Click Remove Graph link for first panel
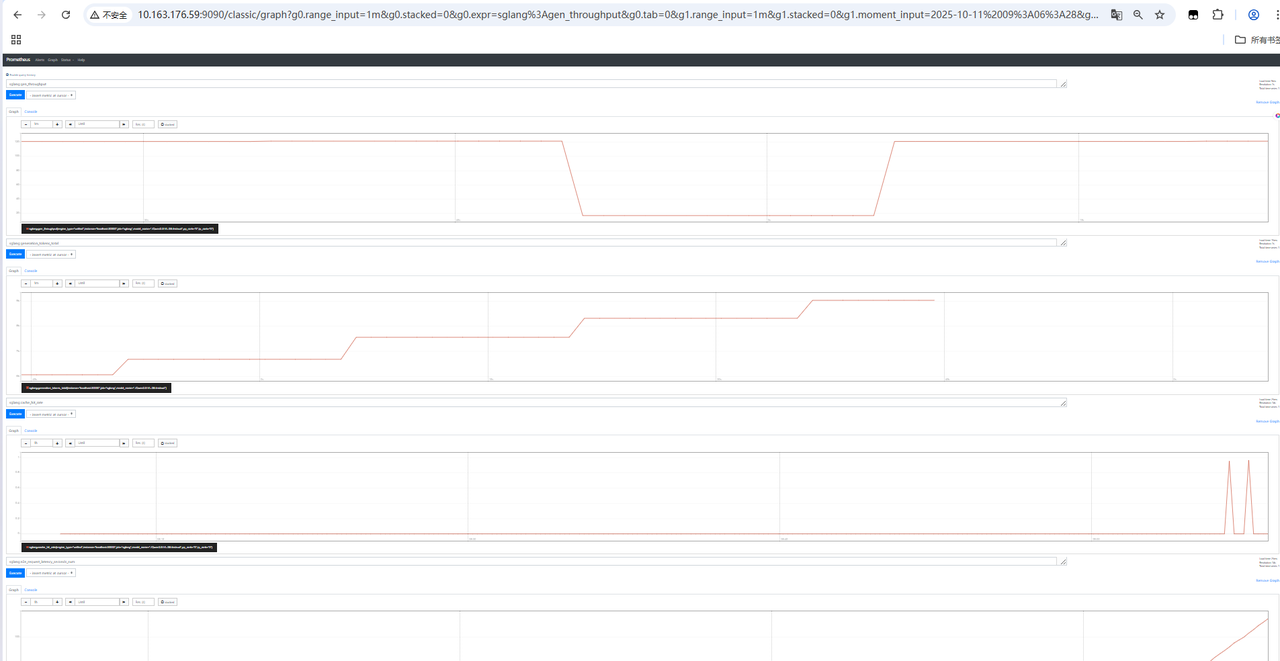The width and height of the screenshot is (1280, 661). click(x=1267, y=102)
